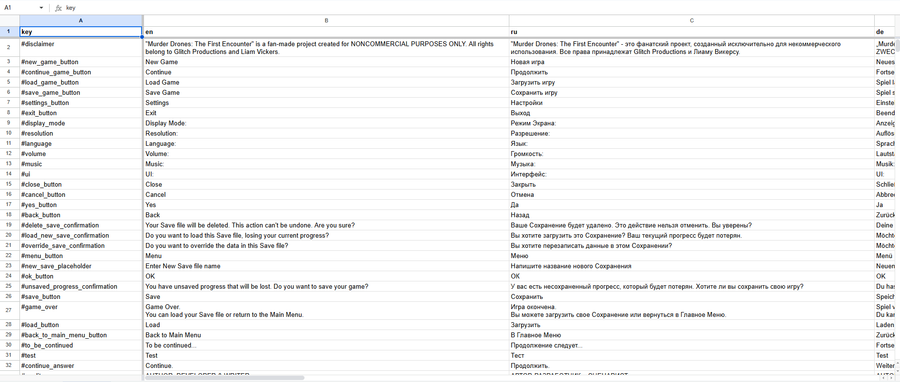The width and height of the screenshot is (900, 382).
Task: Select the Russian 'Настройки' cell
Action: coord(691,103)
